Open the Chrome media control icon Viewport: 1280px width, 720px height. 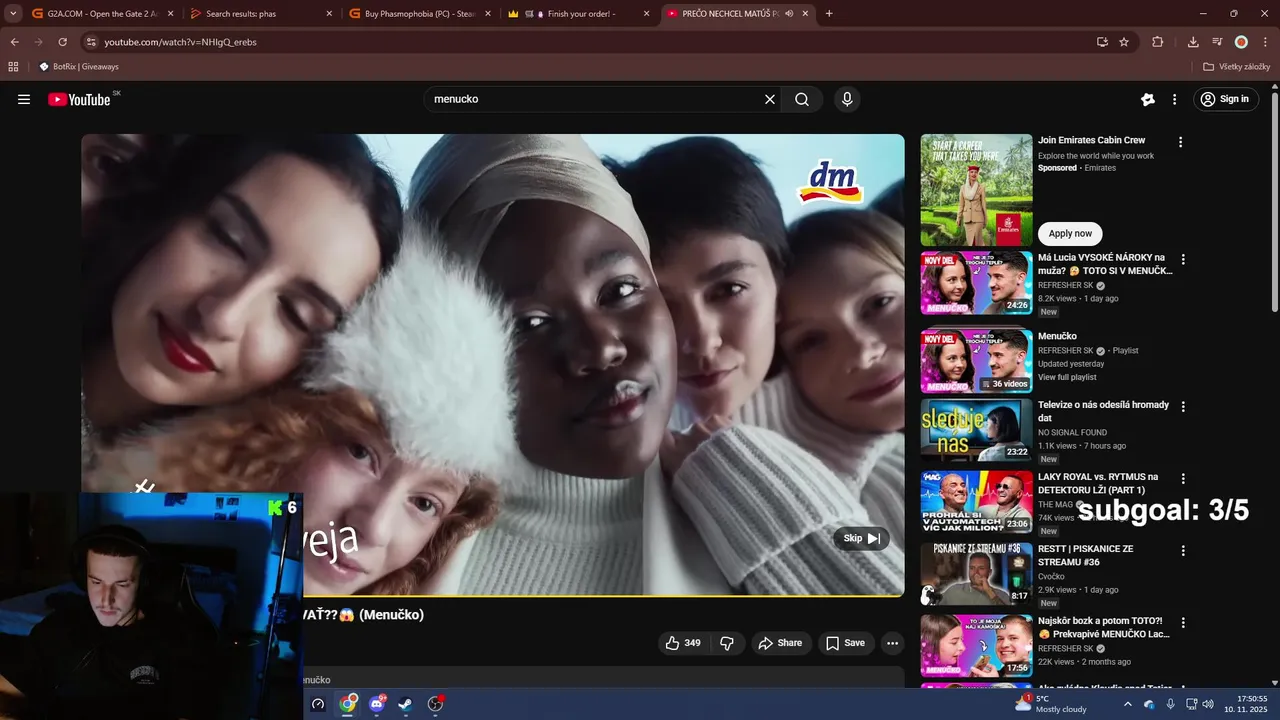point(1217,42)
